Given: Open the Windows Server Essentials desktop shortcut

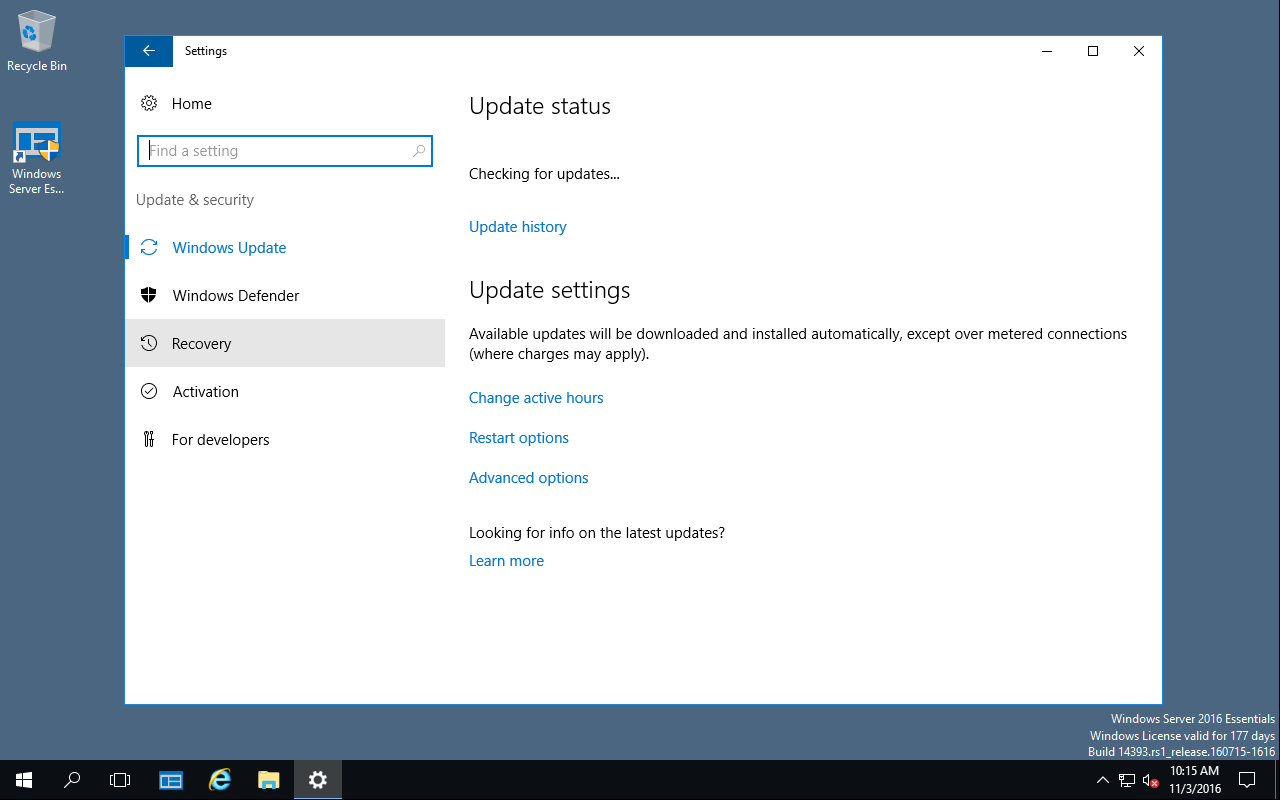Looking at the screenshot, I should coord(37,158).
